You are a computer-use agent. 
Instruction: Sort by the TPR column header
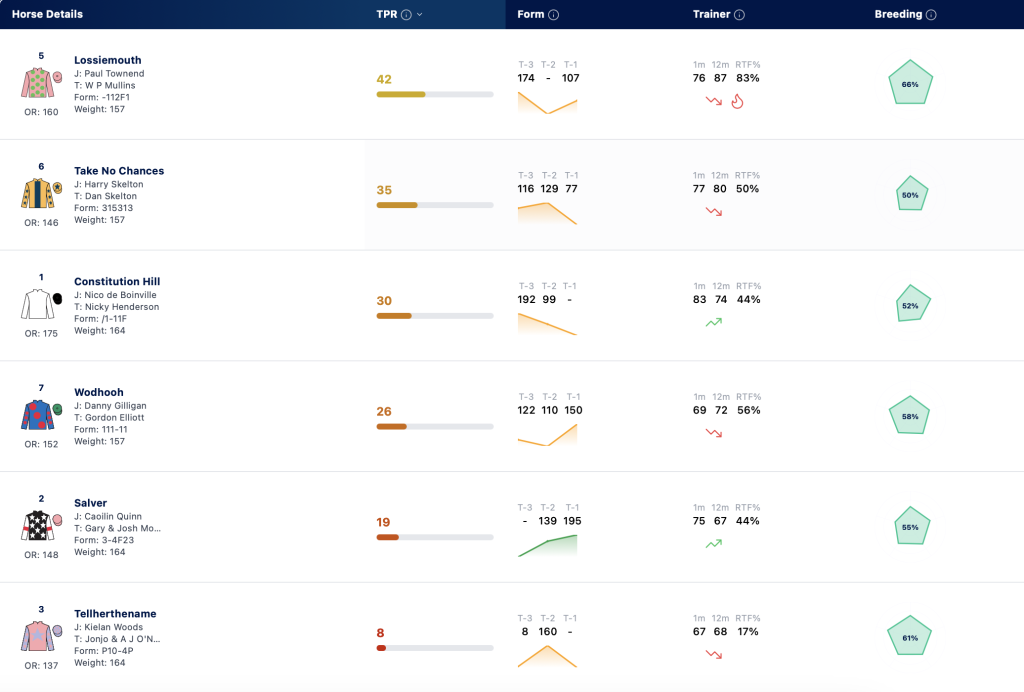[x=387, y=14]
